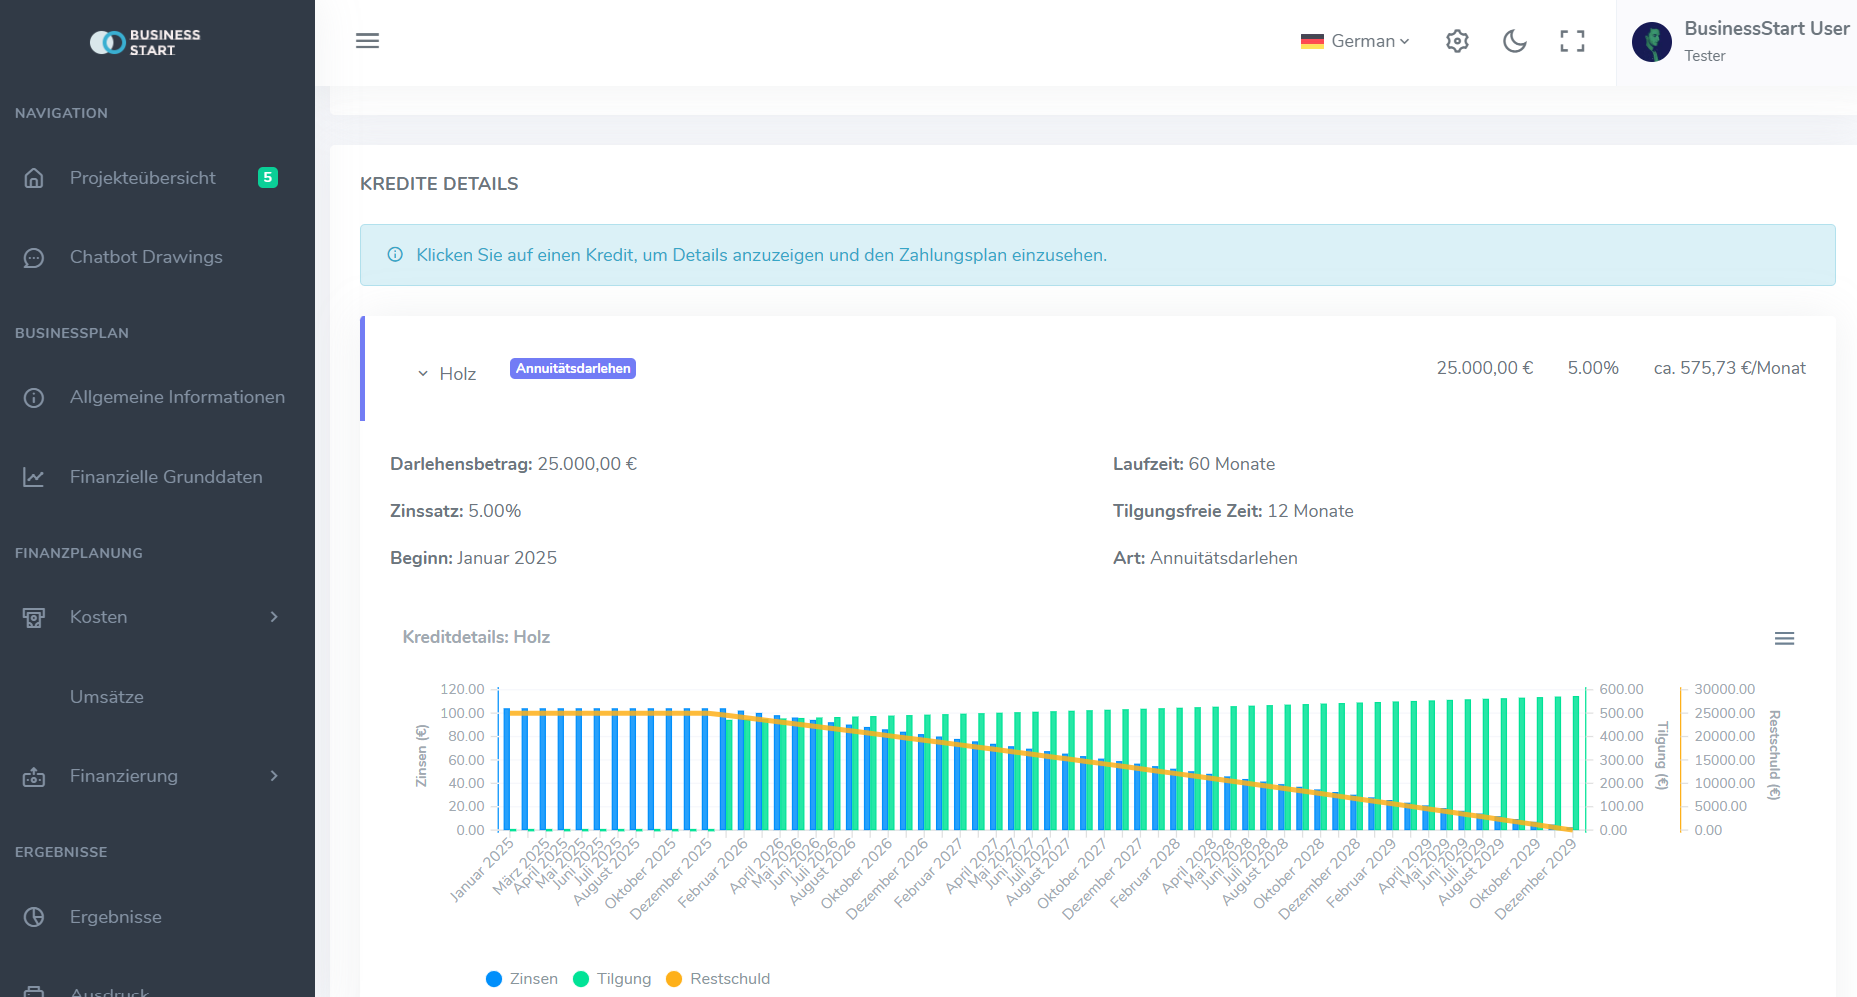Expand the Finanzierung submenu
Viewport: 1857px width, 997px height.
coord(150,776)
